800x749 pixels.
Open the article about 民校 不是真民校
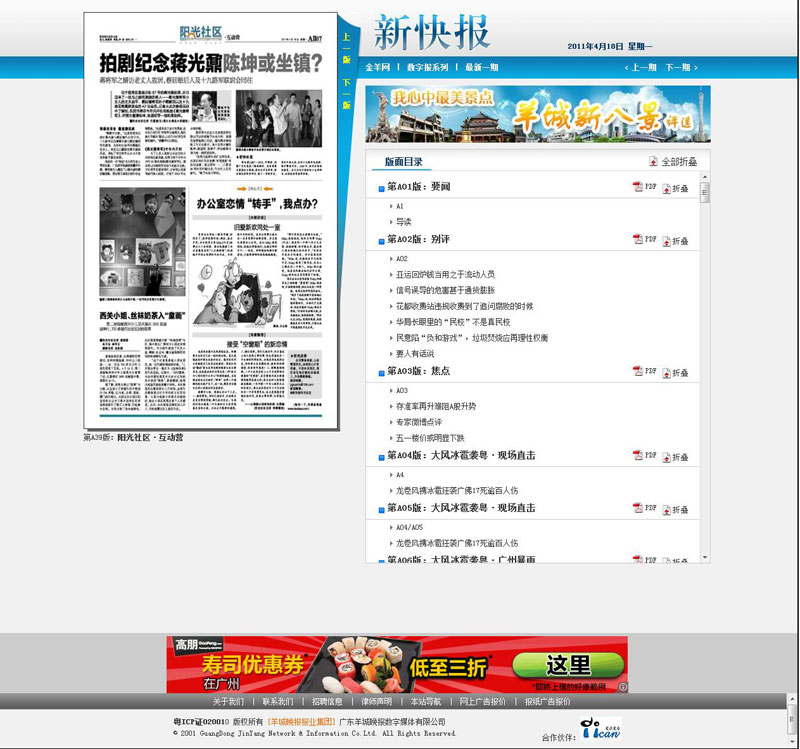pos(453,322)
